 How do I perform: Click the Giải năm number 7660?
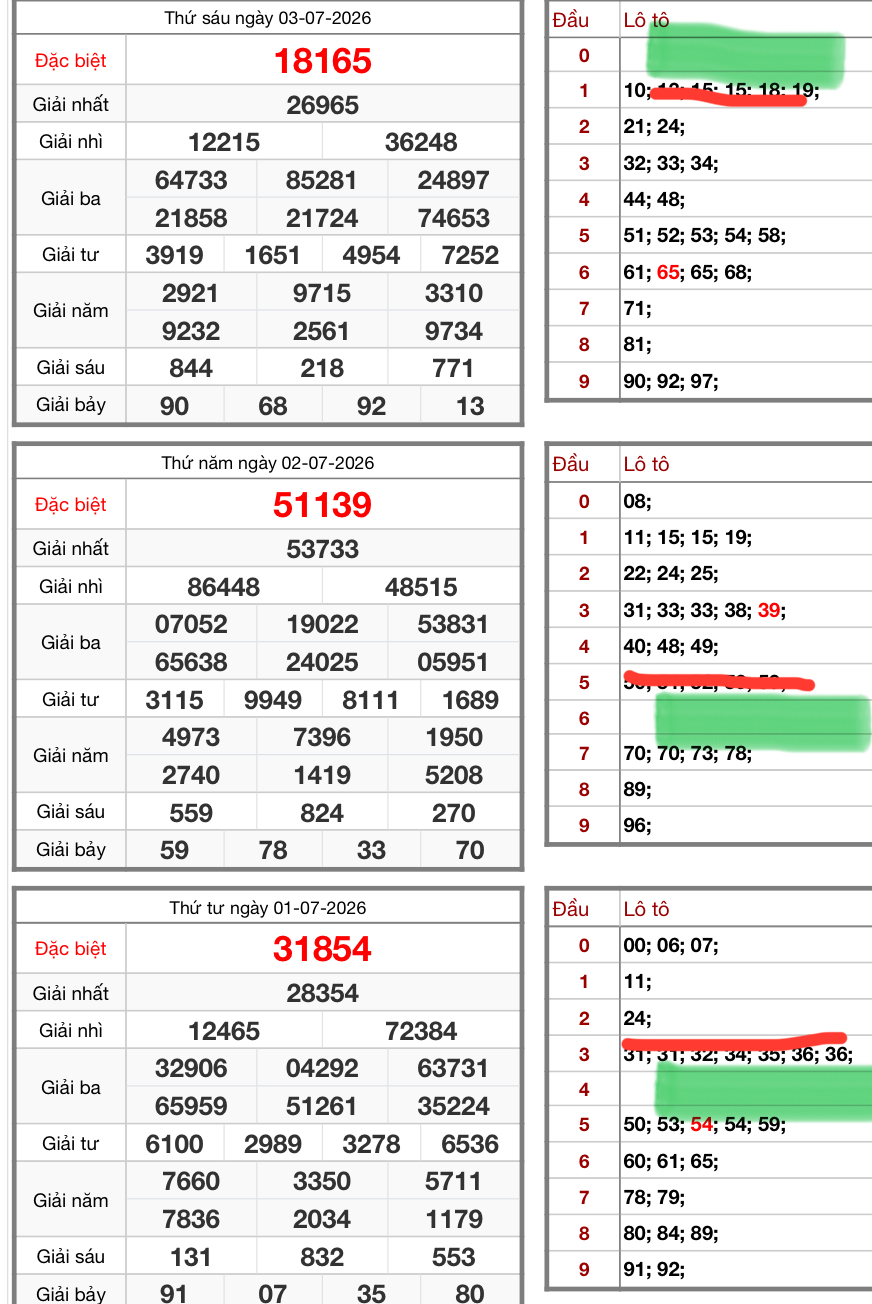coord(191,1181)
